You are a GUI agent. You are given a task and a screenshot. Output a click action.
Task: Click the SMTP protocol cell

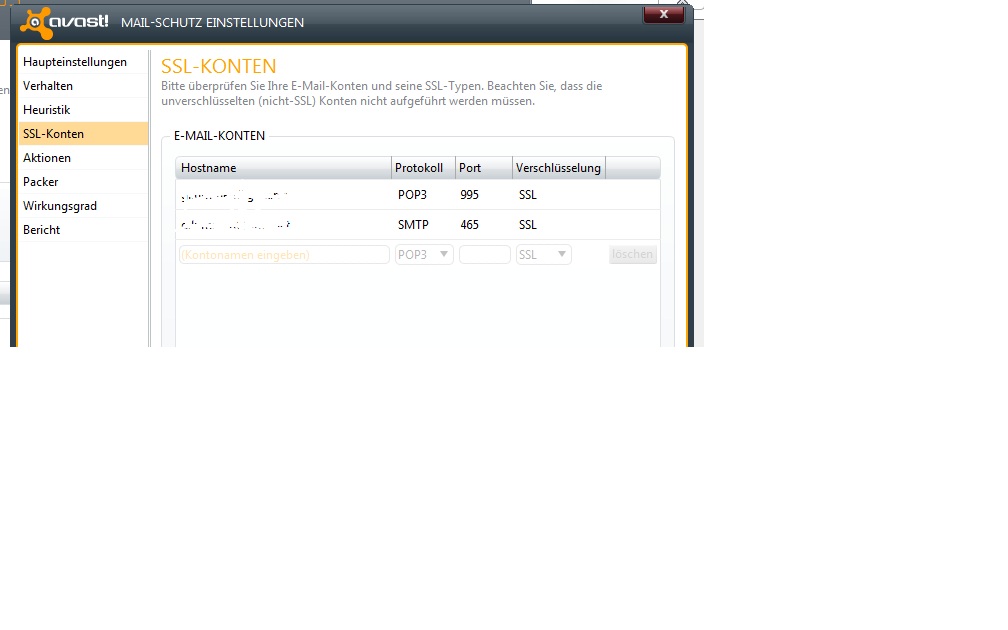[x=413, y=224]
